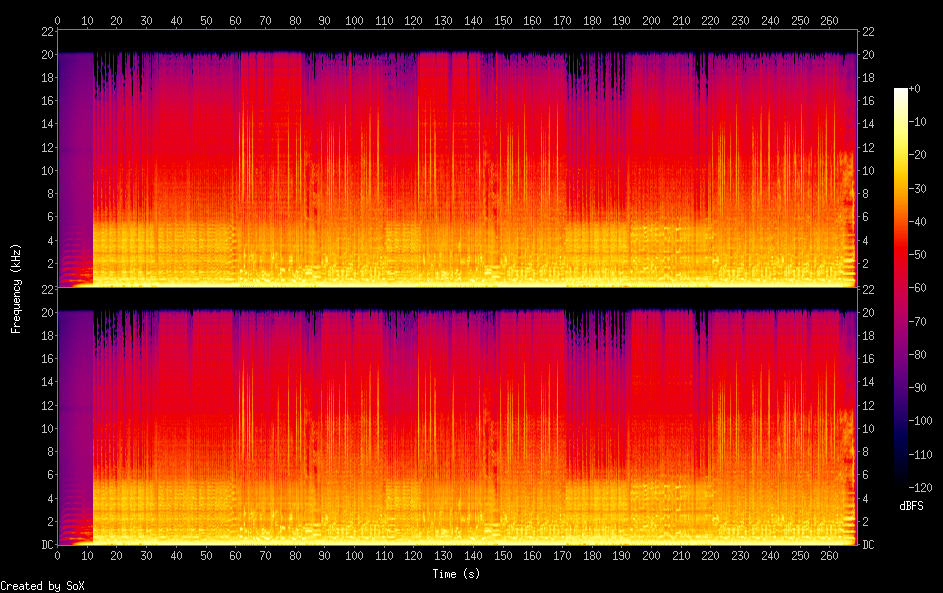This screenshot has height=593, width=943.
Task: Click the 'dBFS' unit label
Action: [911, 506]
